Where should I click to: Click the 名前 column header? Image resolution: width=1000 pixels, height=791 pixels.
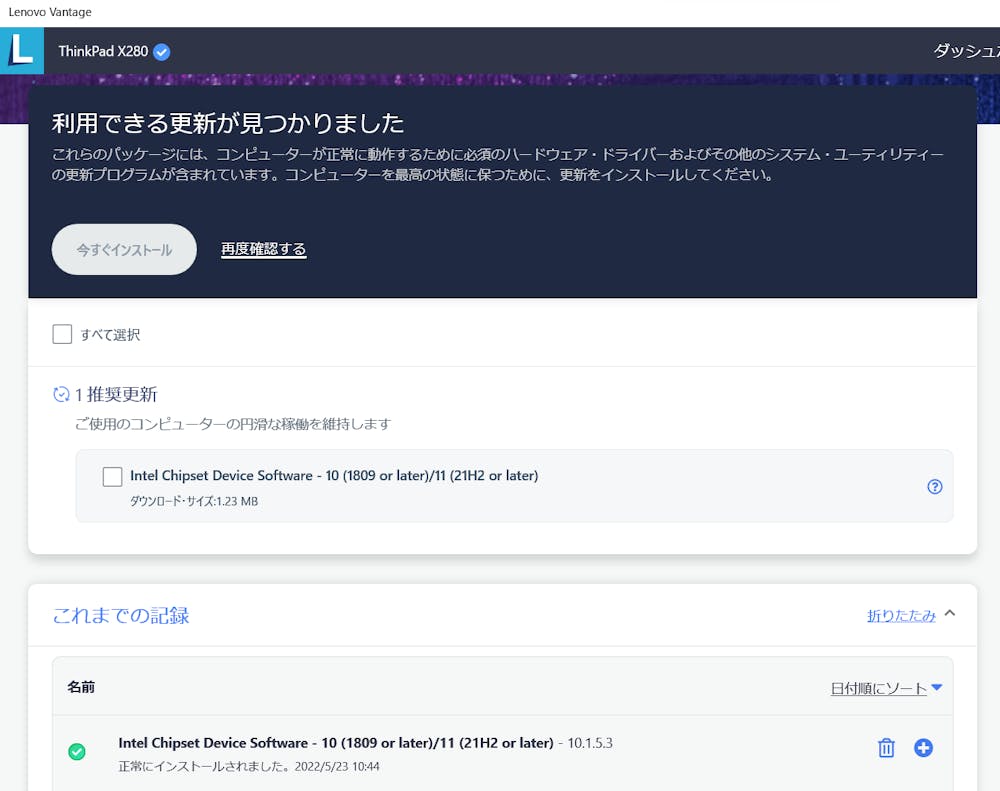point(81,687)
